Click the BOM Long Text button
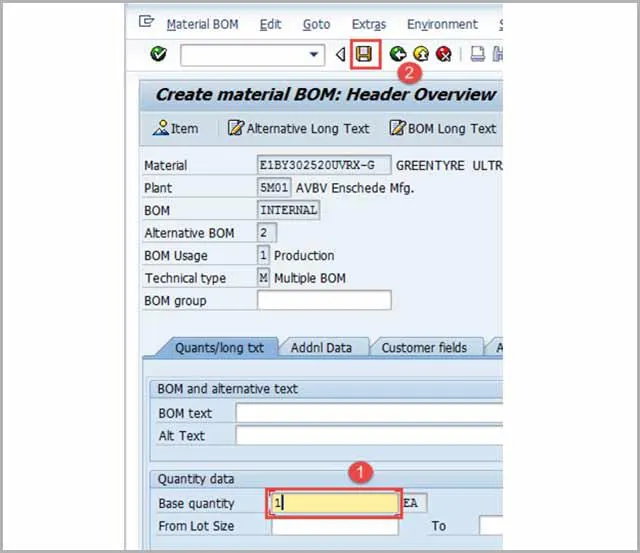The height and width of the screenshot is (553, 640). [443, 129]
